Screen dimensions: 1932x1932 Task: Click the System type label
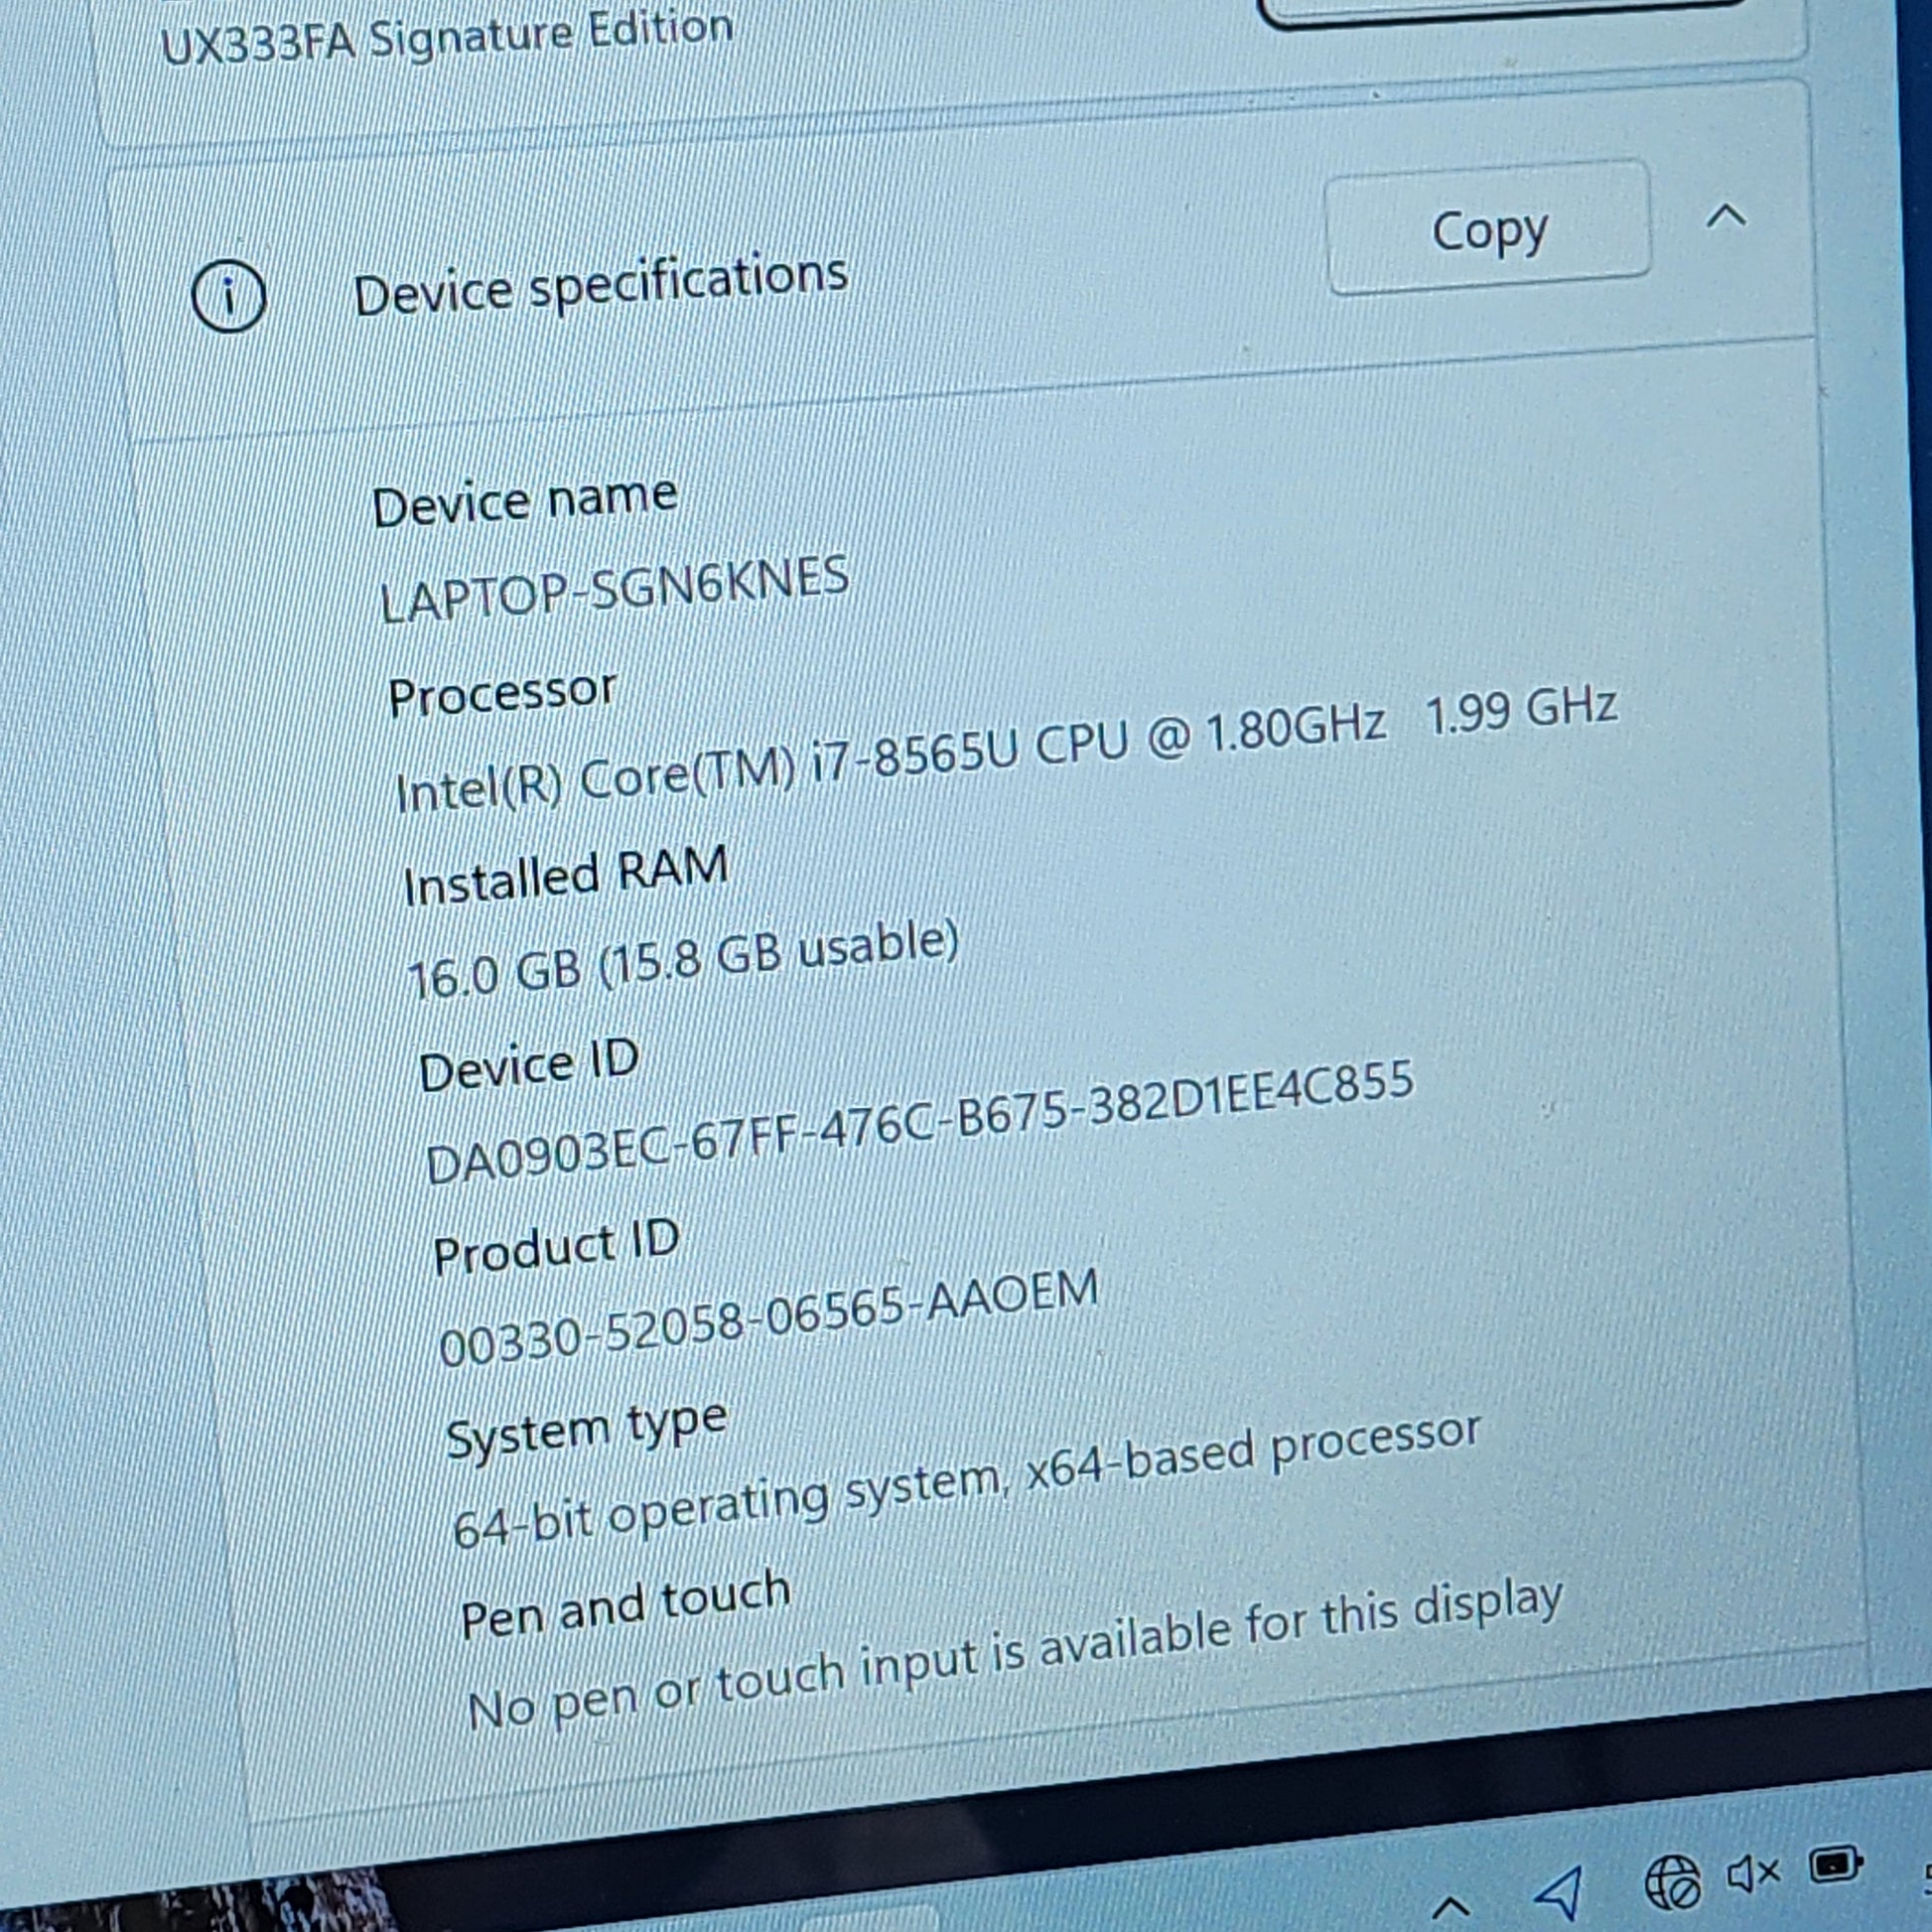click(x=586, y=1429)
